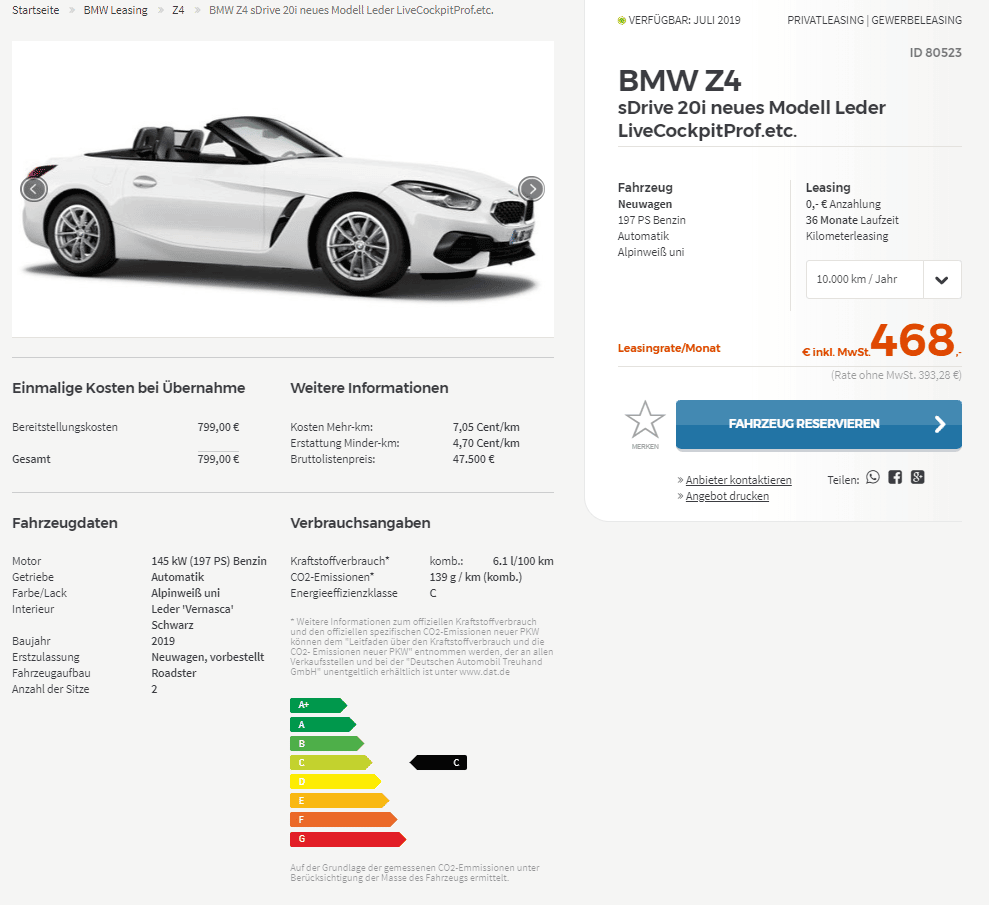Click Kosten Mehr-km value 7,05 Cent/km
This screenshot has width=989, height=905.
point(486,427)
